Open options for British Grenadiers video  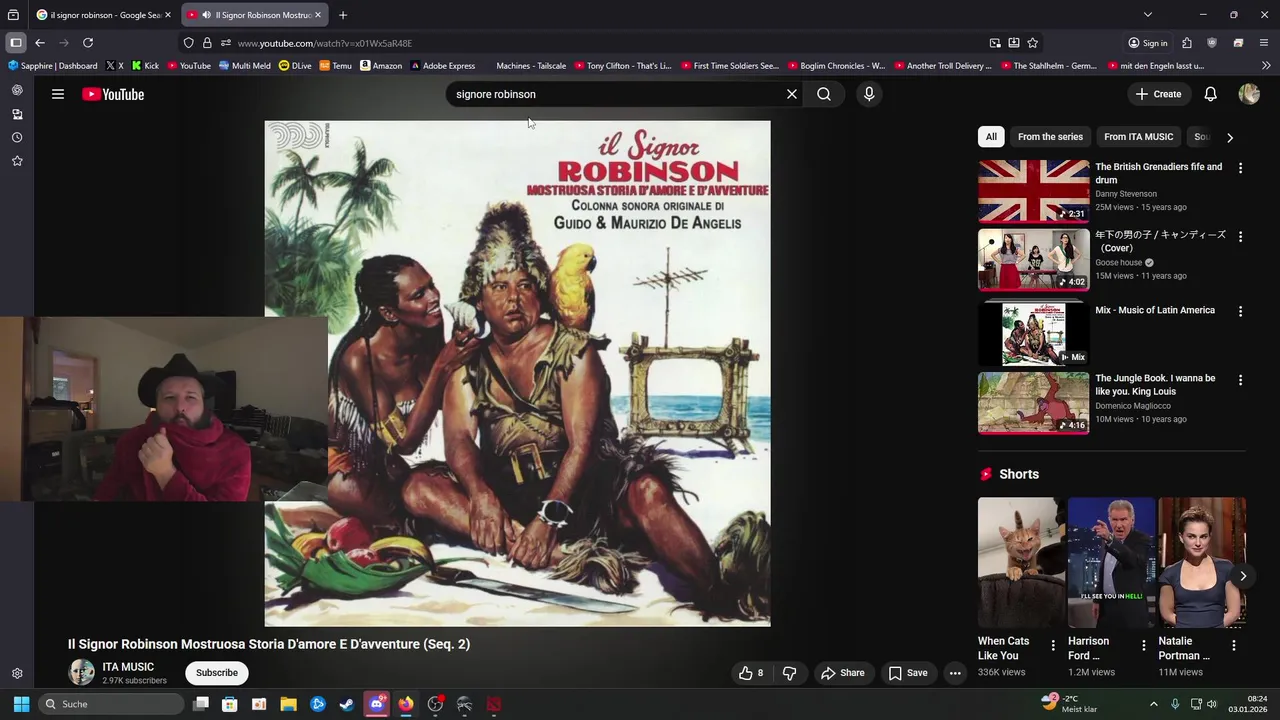(1240, 168)
